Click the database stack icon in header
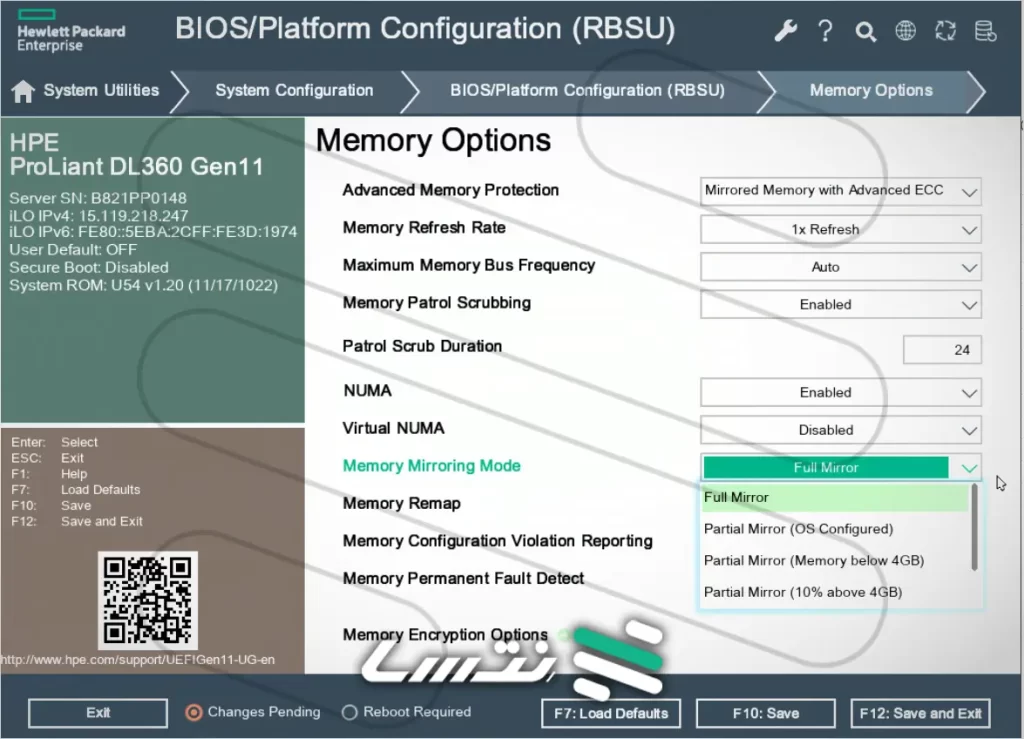The image size is (1024, 739). 985,31
